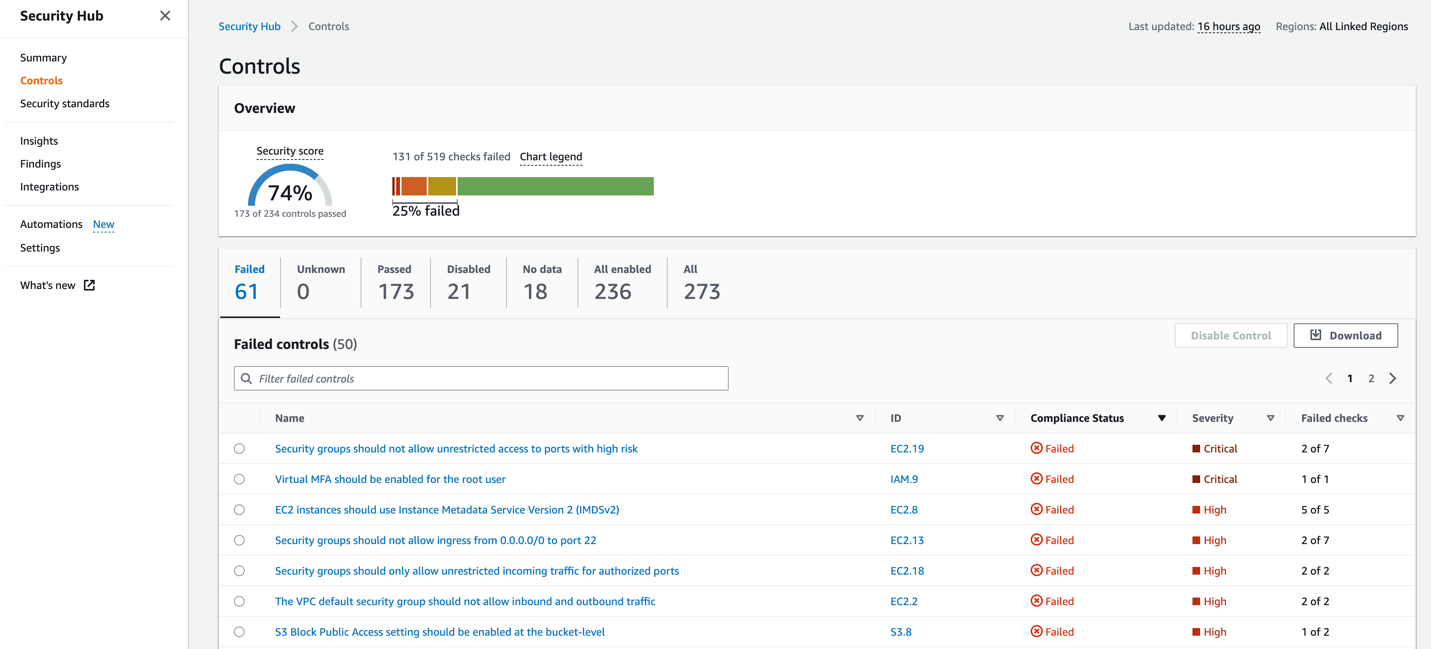Open the EC2.13 control details link
This screenshot has height=649, width=1431.
pos(906,540)
